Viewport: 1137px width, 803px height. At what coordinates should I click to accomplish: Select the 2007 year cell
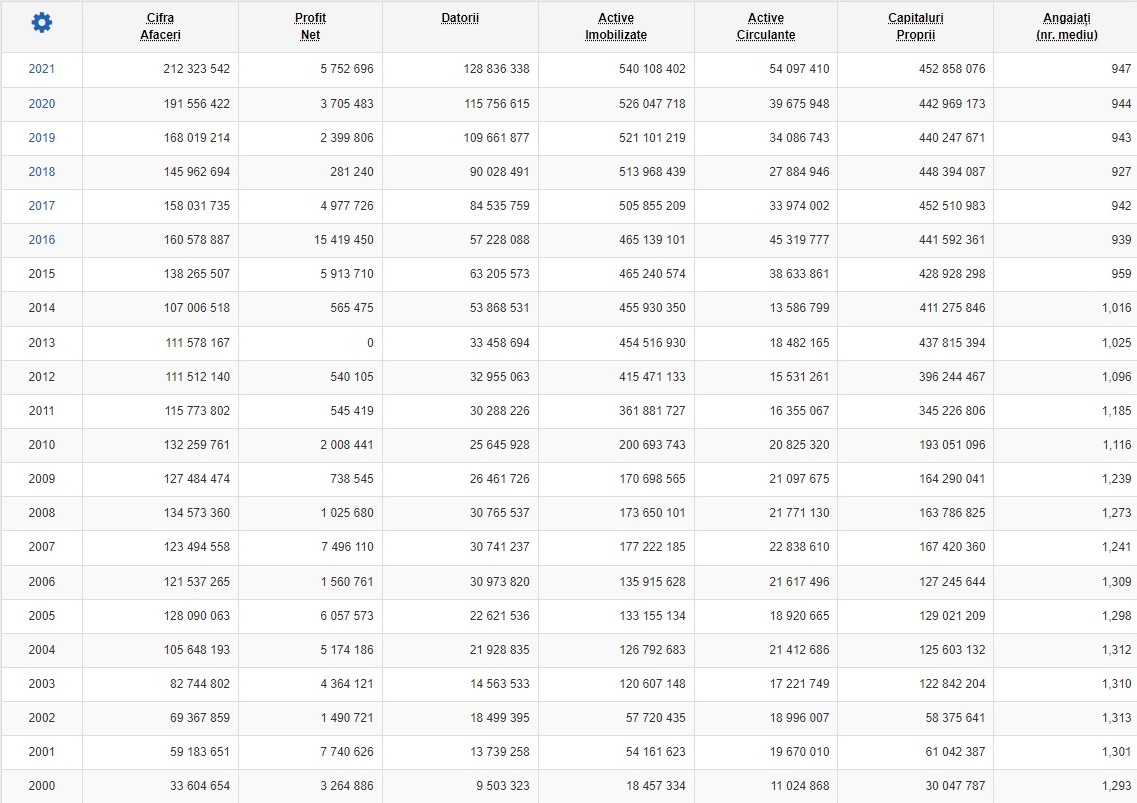[x=41, y=548]
